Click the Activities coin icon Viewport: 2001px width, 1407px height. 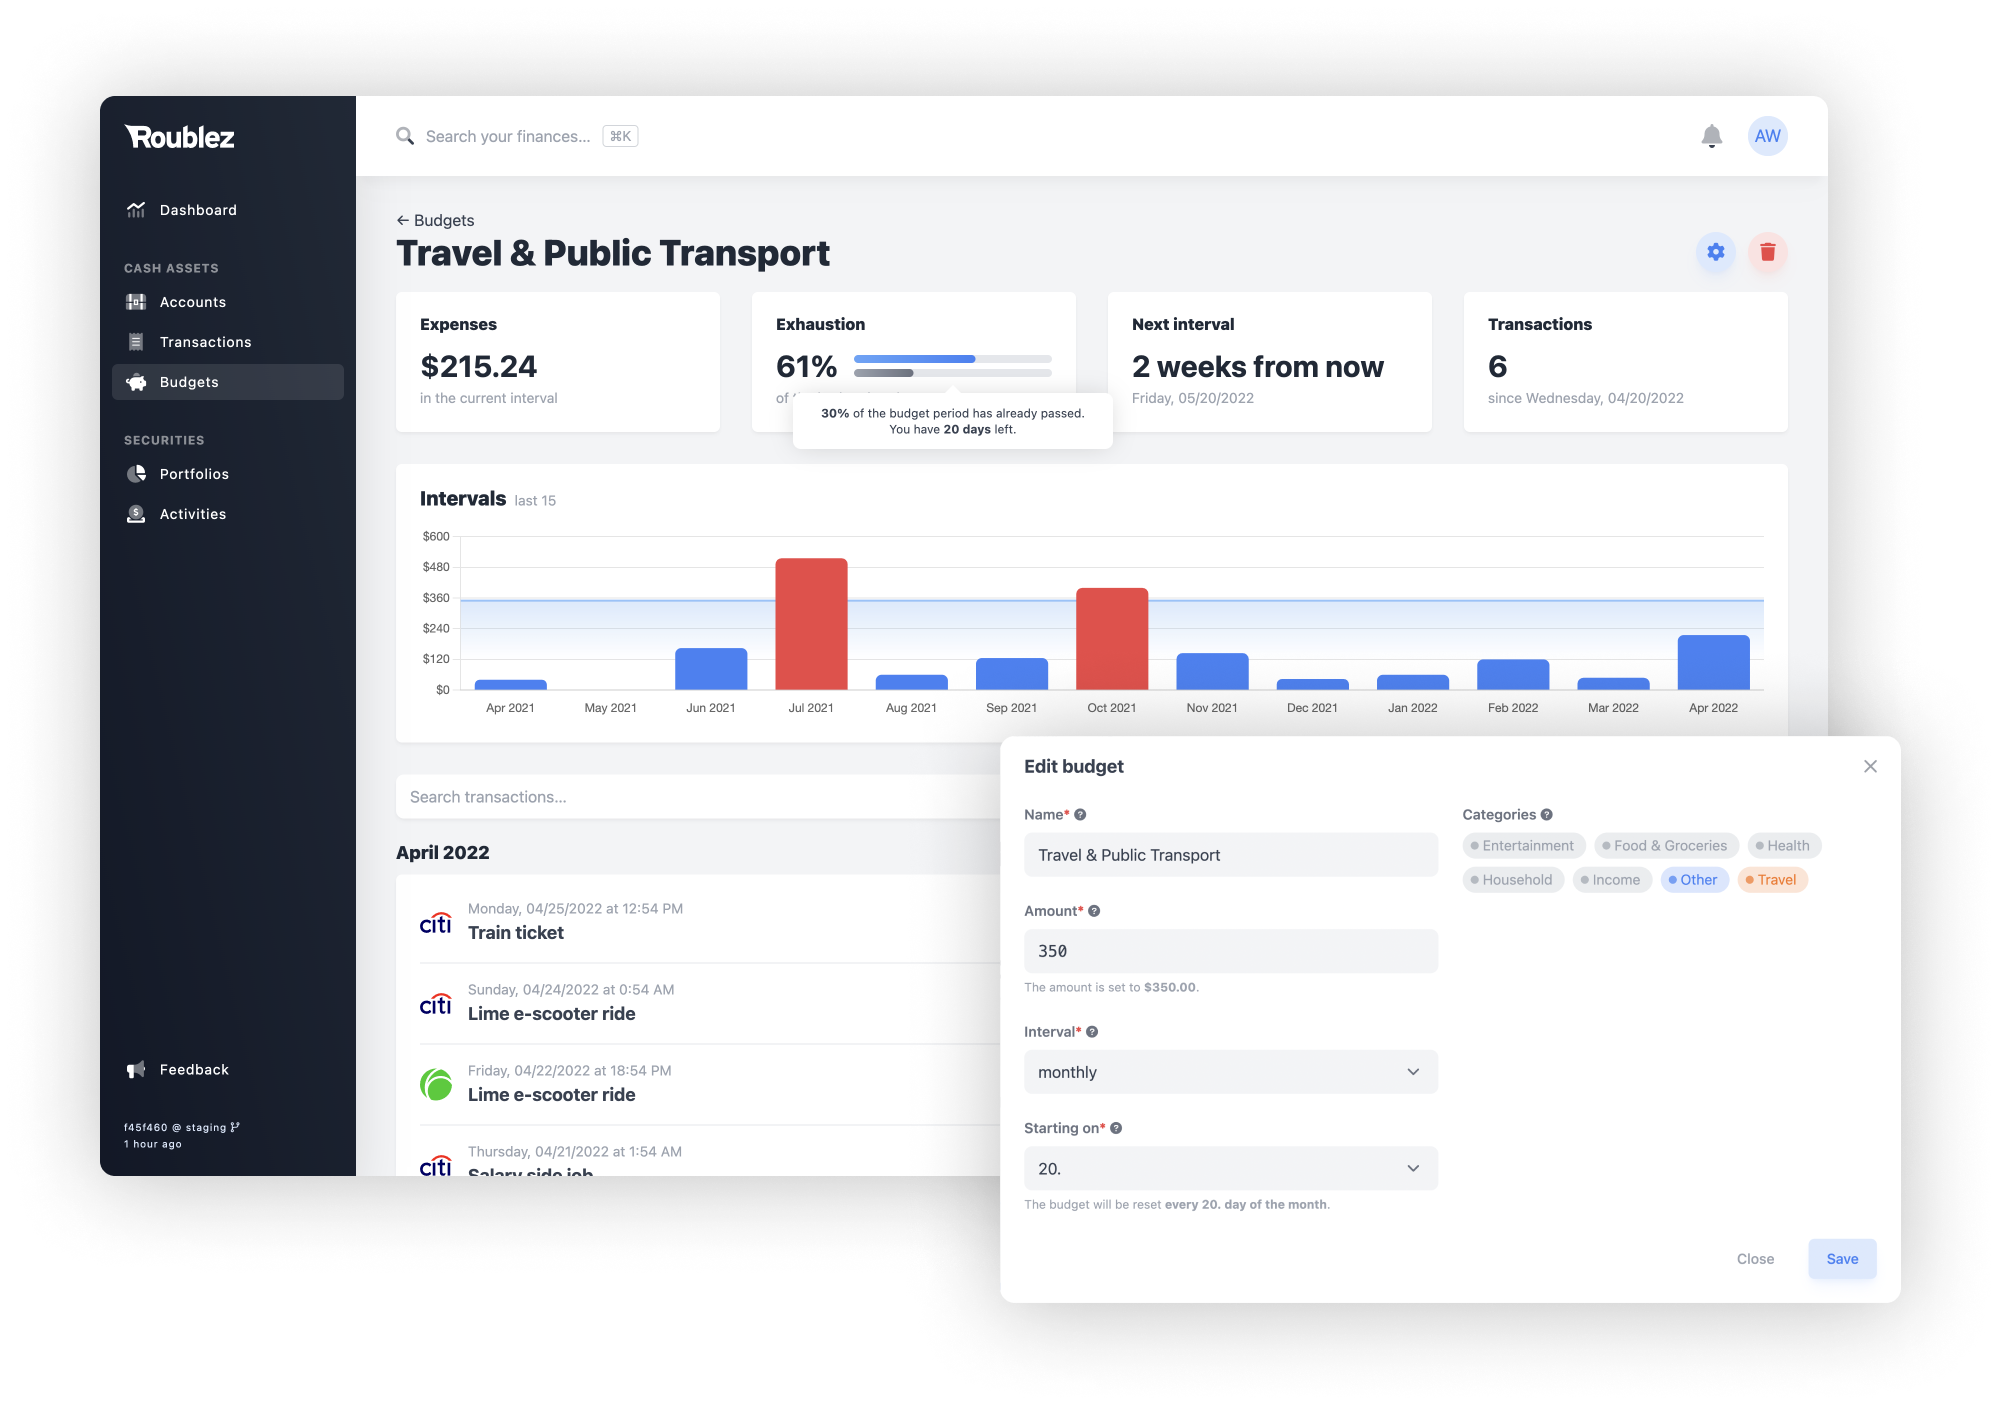coord(136,514)
